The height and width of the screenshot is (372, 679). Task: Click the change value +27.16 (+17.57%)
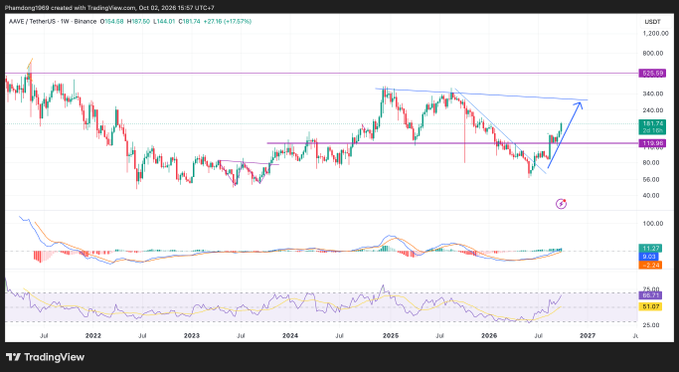tap(227, 21)
